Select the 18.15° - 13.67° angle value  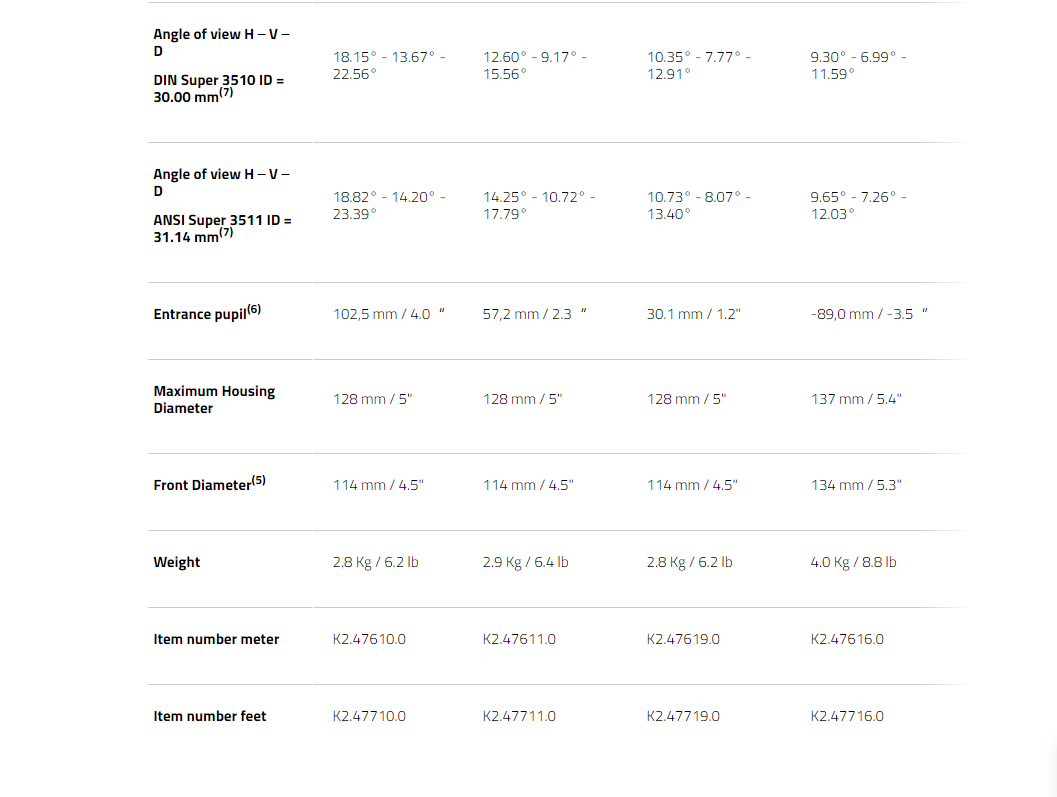[x=389, y=65]
